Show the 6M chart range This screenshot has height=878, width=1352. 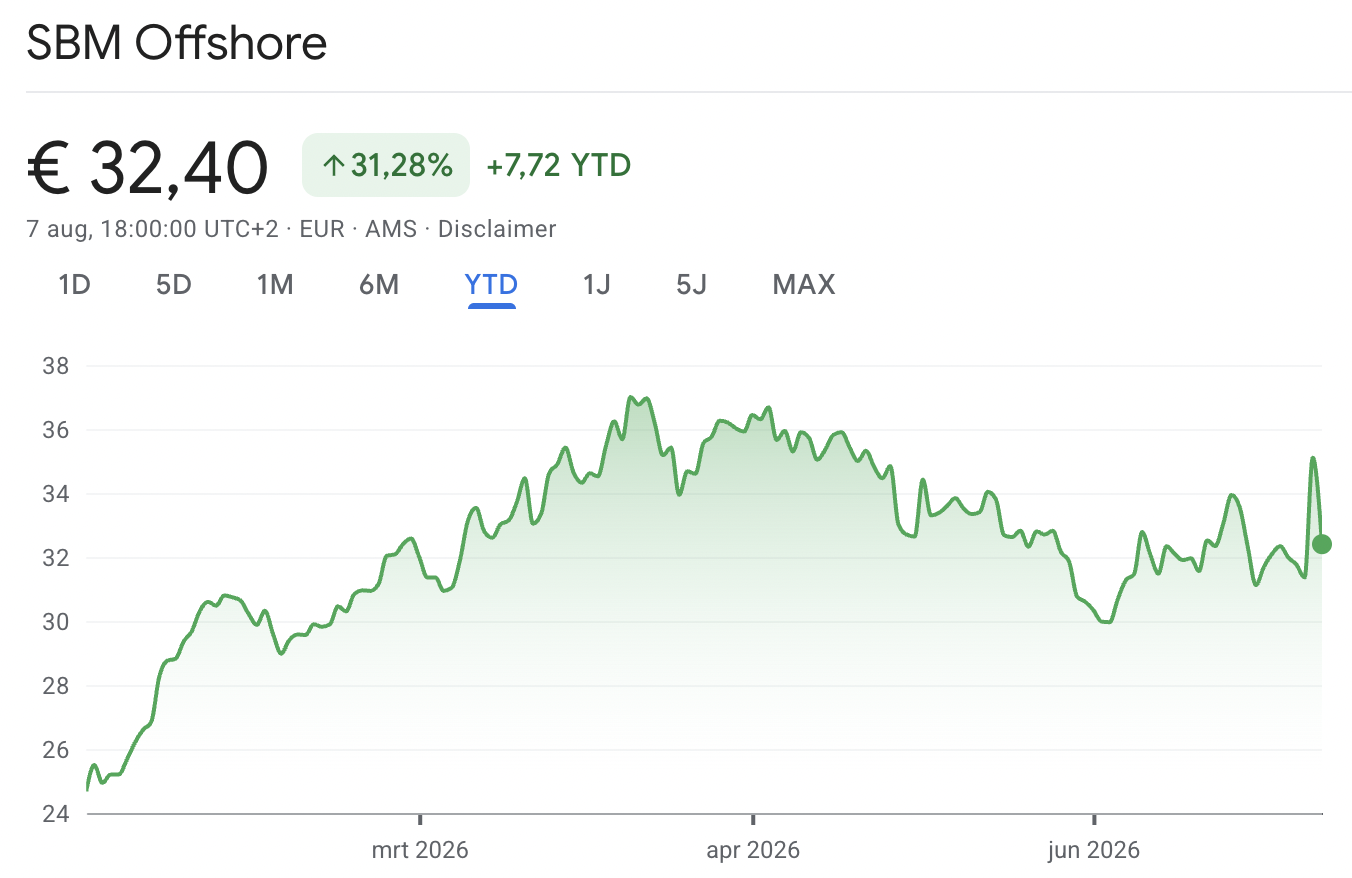point(379,285)
